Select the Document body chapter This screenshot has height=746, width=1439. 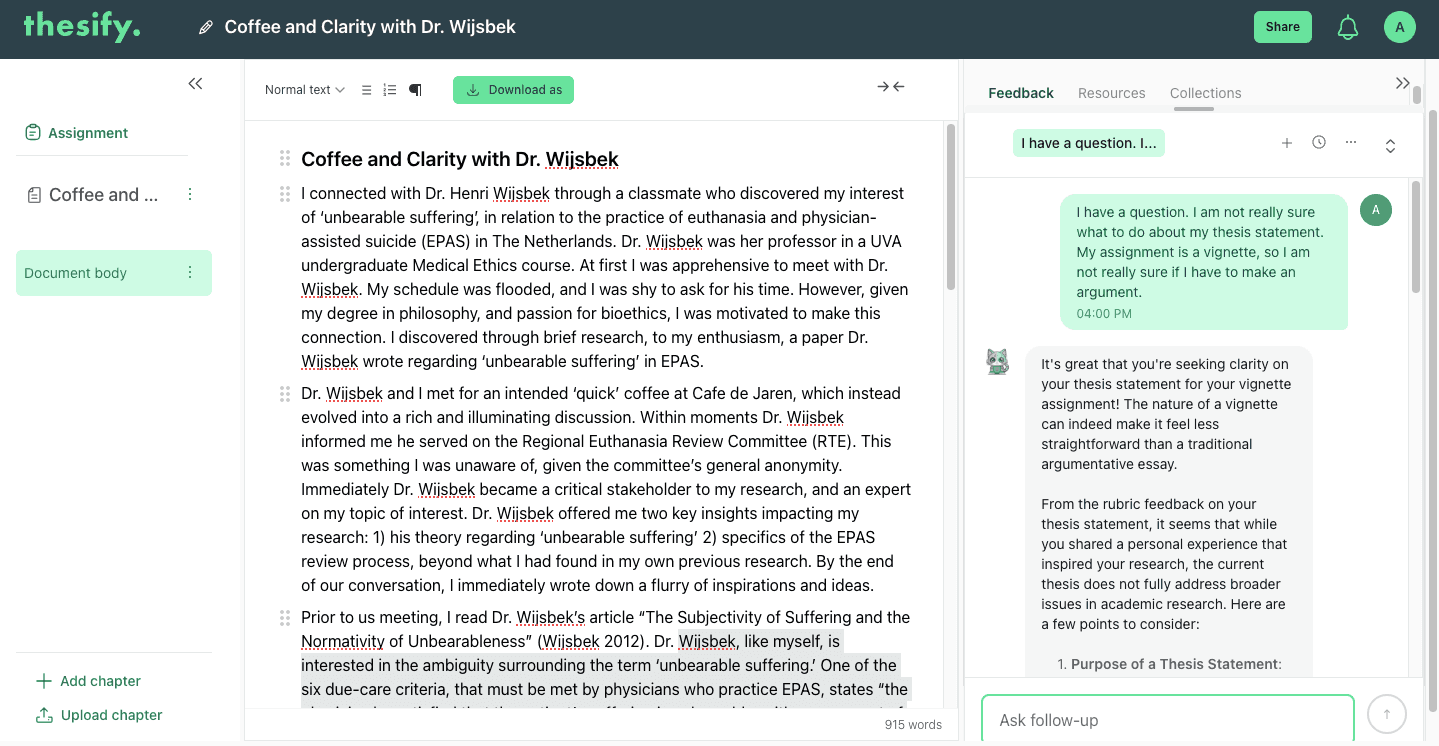coord(114,273)
